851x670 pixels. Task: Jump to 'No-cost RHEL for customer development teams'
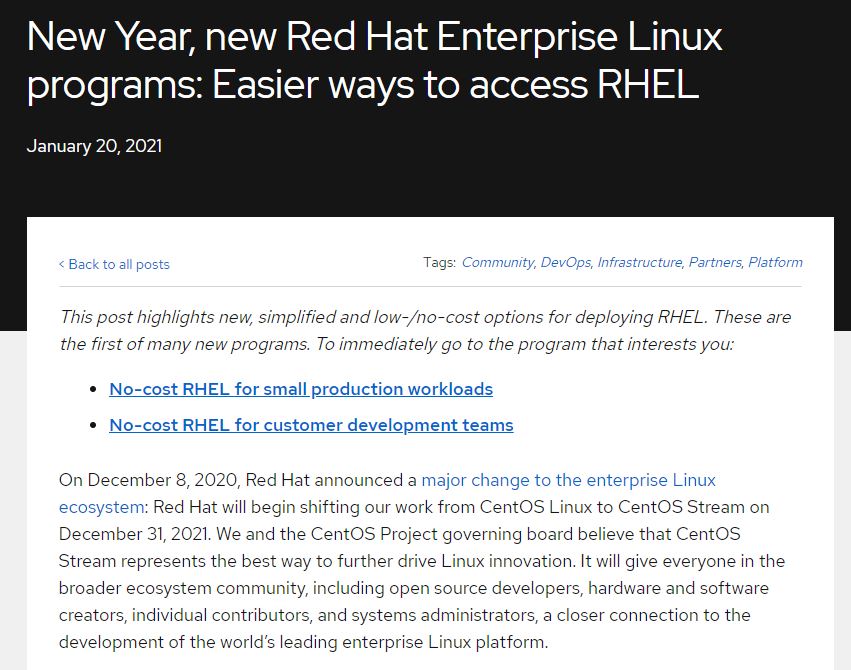pyautogui.click(x=311, y=425)
